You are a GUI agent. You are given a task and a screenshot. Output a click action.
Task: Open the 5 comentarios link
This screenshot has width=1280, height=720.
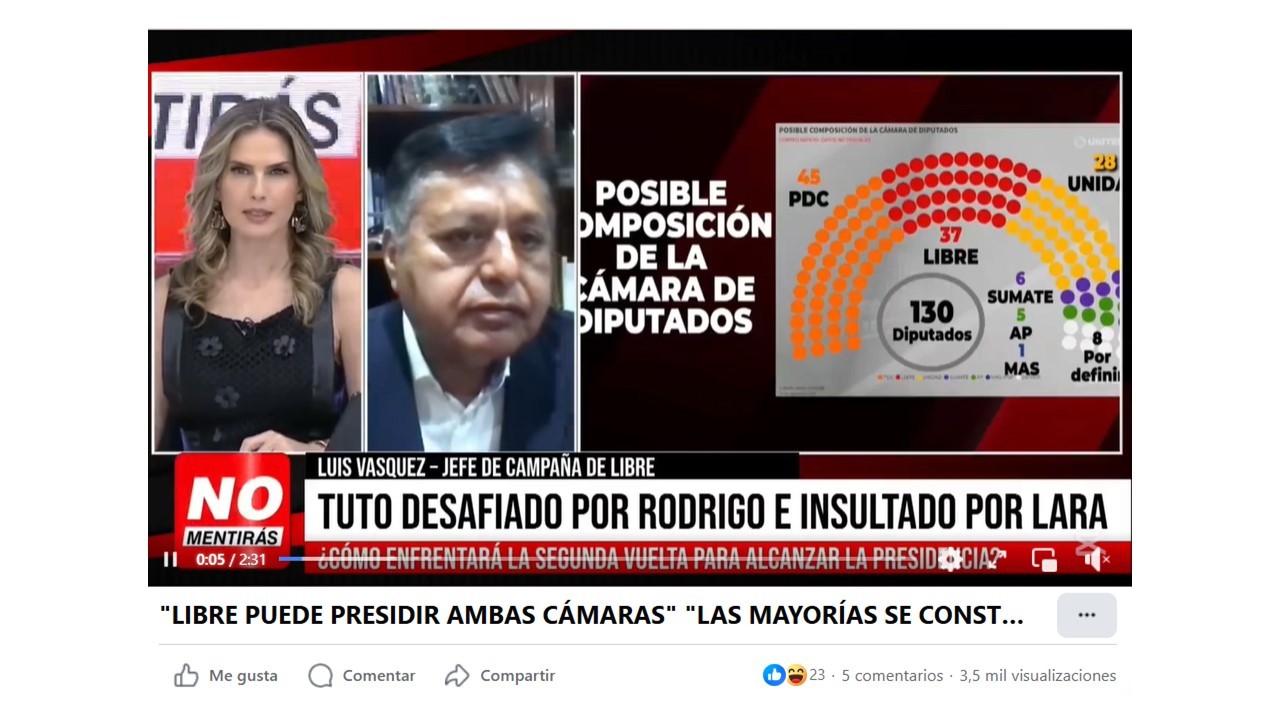pos(892,676)
